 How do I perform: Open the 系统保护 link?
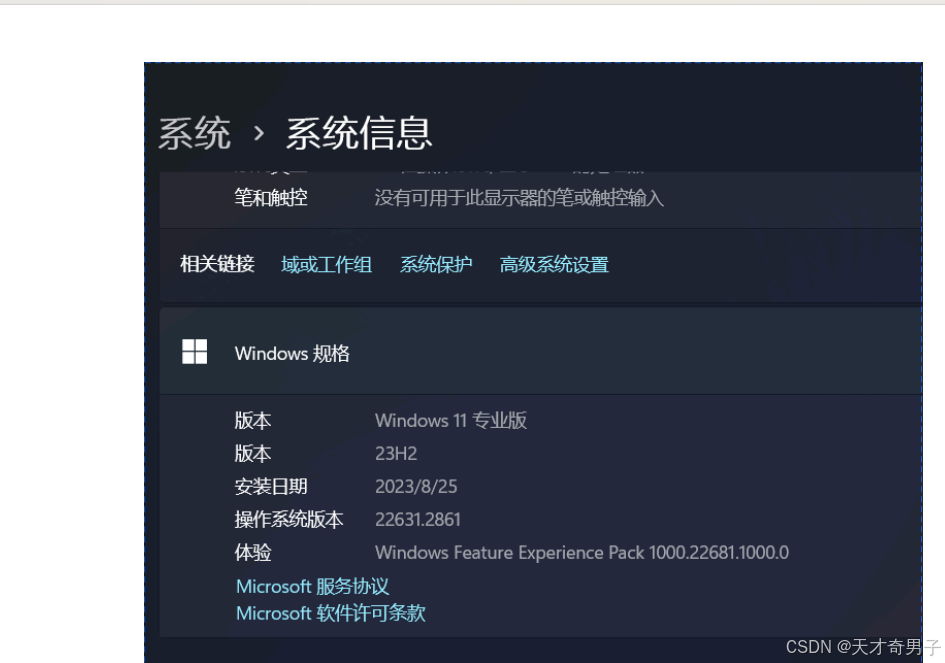pyautogui.click(x=436, y=264)
